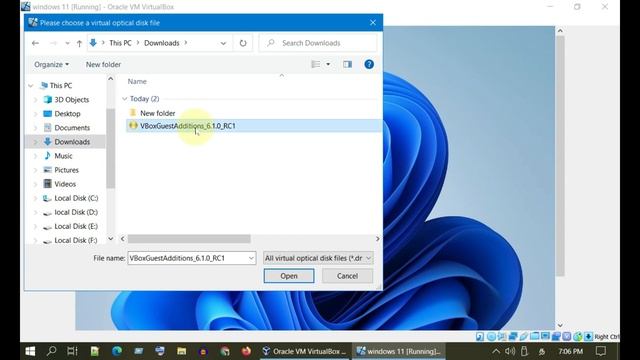
Task: Click the file list horizontal scrollbar thumb
Action: click(x=189, y=239)
